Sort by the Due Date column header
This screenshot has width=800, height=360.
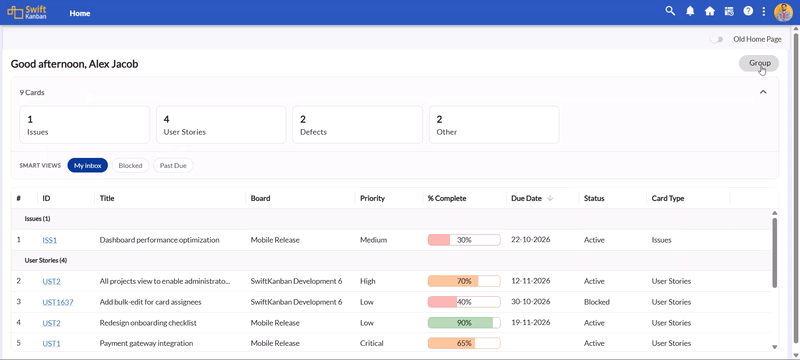pos(527,198)
